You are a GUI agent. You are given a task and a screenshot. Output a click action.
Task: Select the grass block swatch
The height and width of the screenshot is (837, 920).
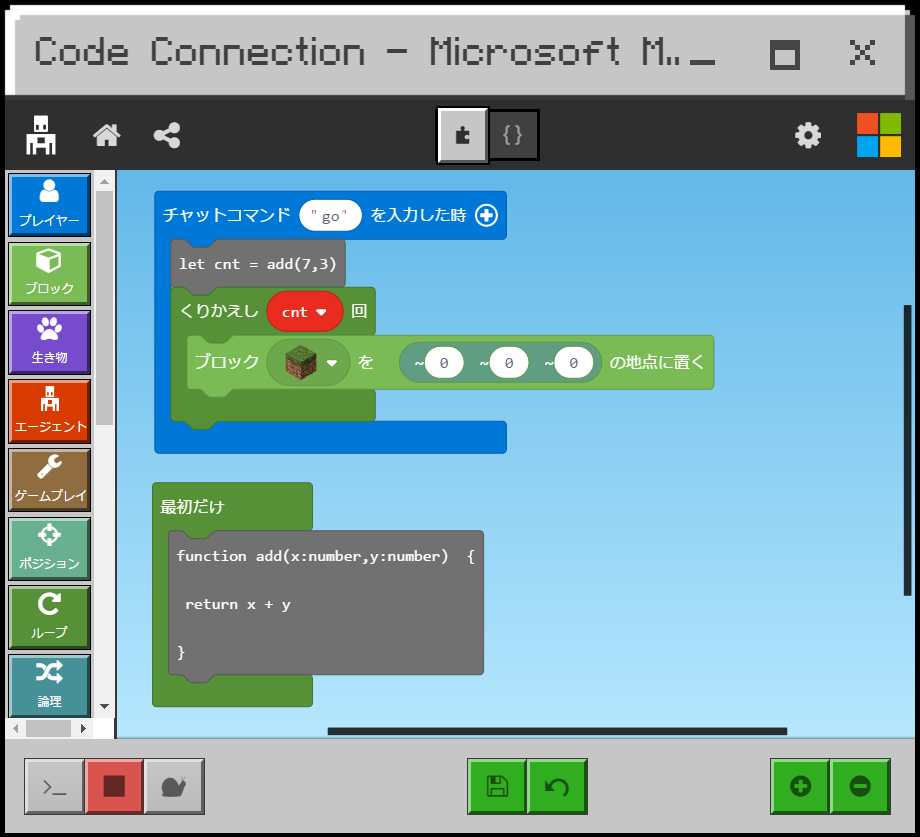[x=300, y=362]
